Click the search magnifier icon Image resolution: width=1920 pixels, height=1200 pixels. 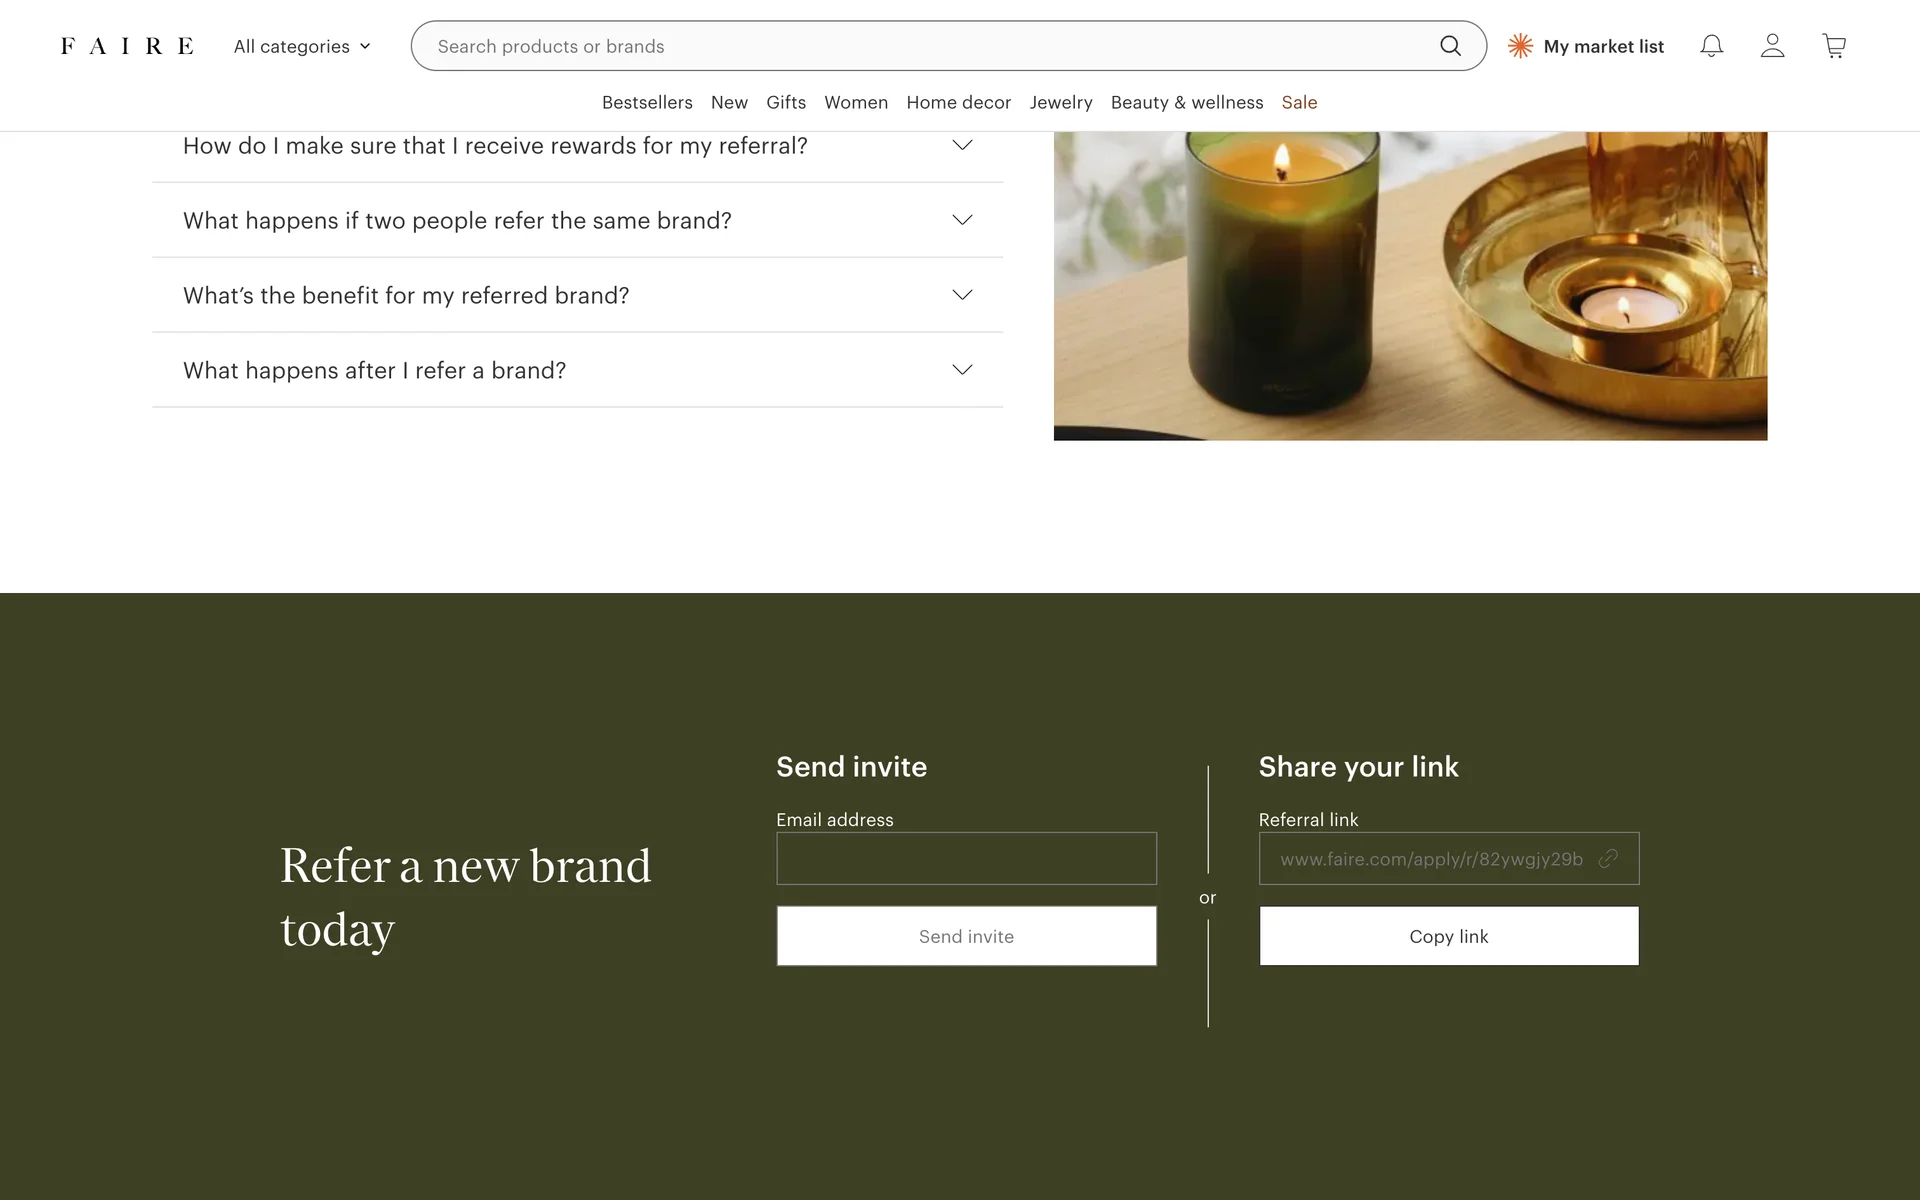pos(1450,46)
